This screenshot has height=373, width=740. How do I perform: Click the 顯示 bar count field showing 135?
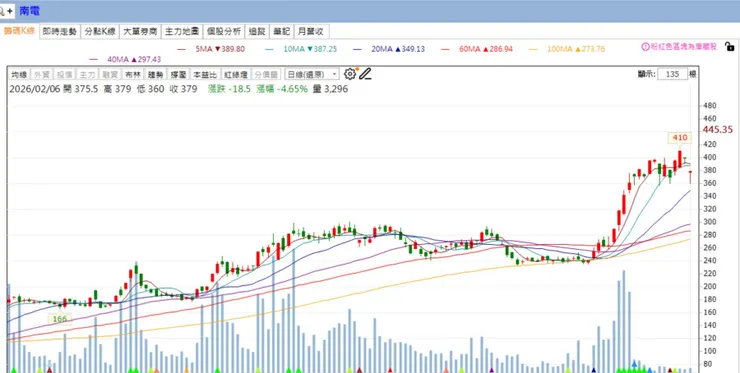coord(672,74)
